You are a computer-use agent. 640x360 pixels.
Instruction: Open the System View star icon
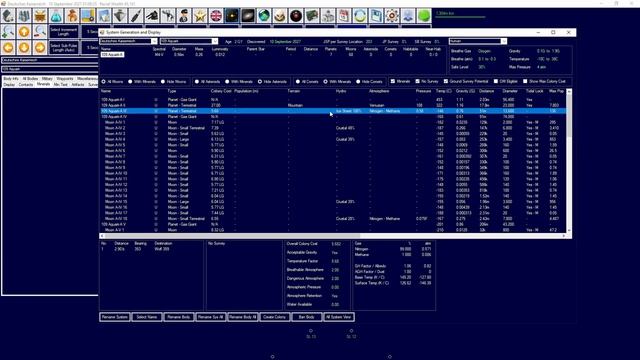tap(232, 16)
